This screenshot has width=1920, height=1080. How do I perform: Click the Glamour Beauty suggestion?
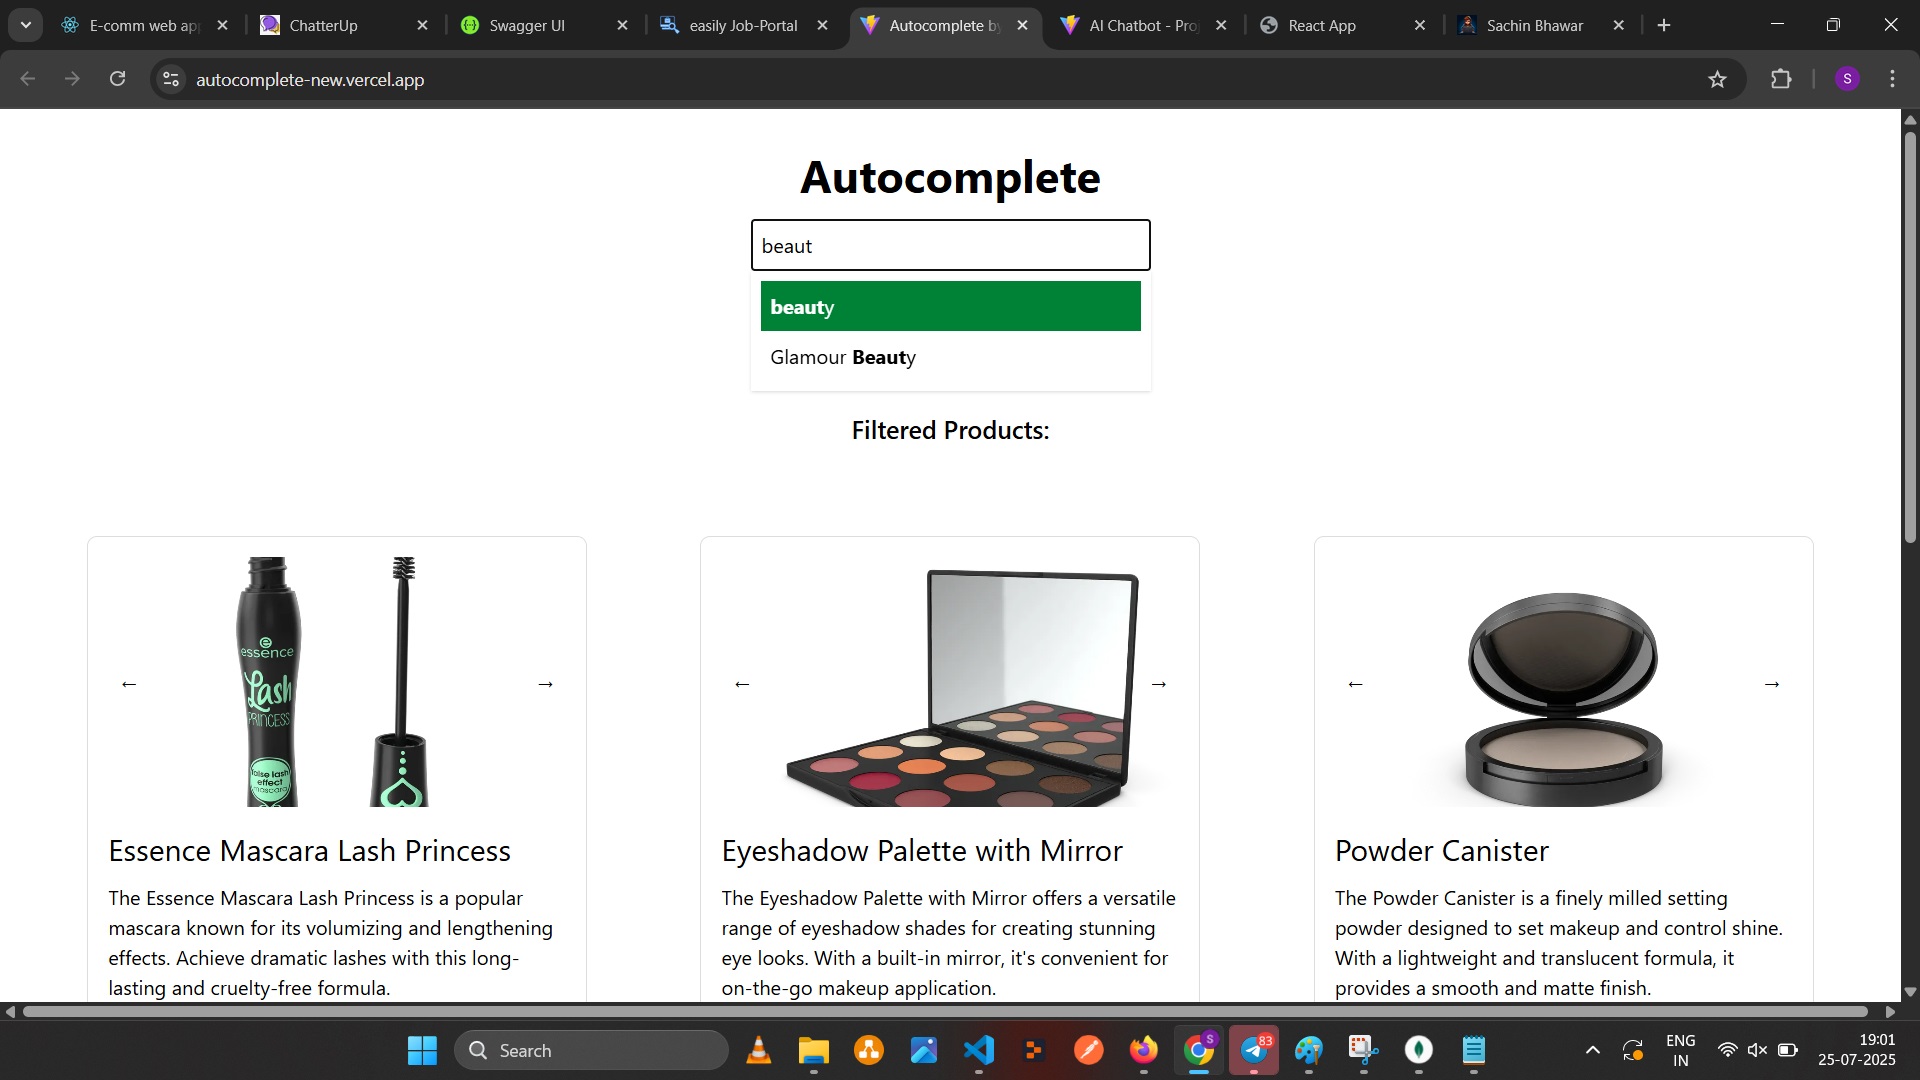843,357
